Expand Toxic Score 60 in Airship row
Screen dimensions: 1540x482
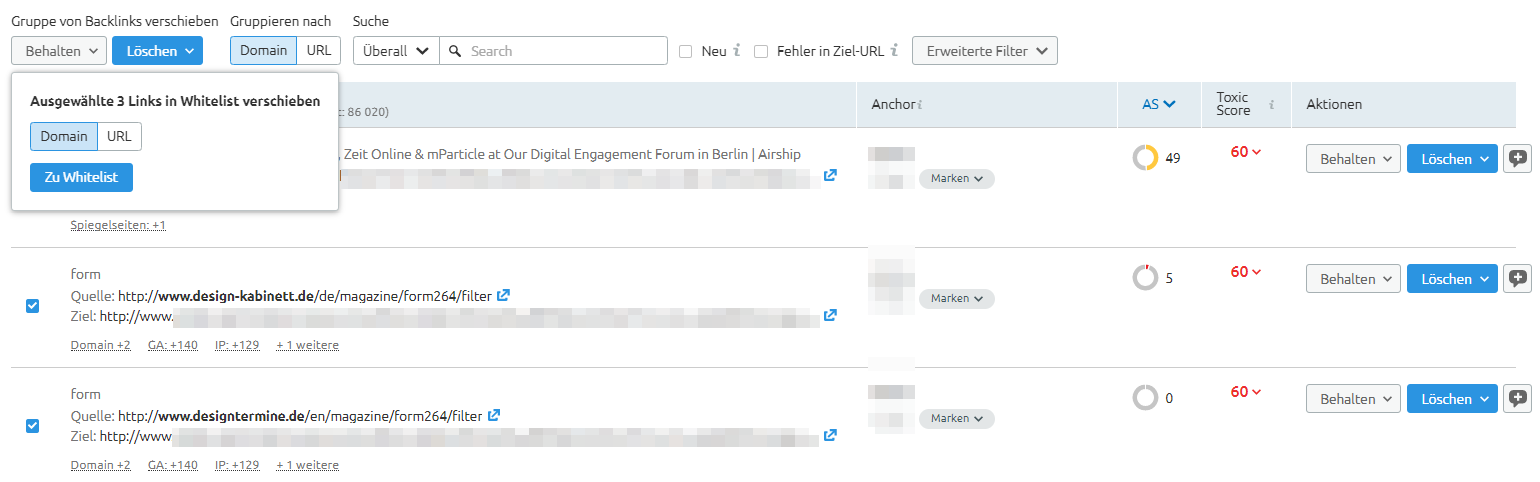click(x=1246, y=152)
